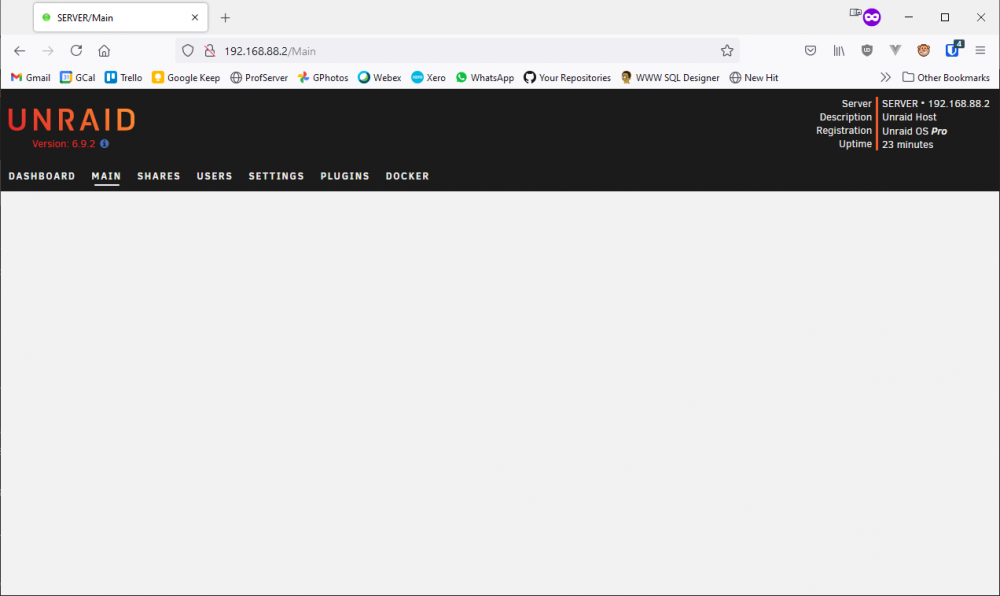
Task: Open the Other Bookmarks folder
Action: pyautogui.click(x=946, y=78)
